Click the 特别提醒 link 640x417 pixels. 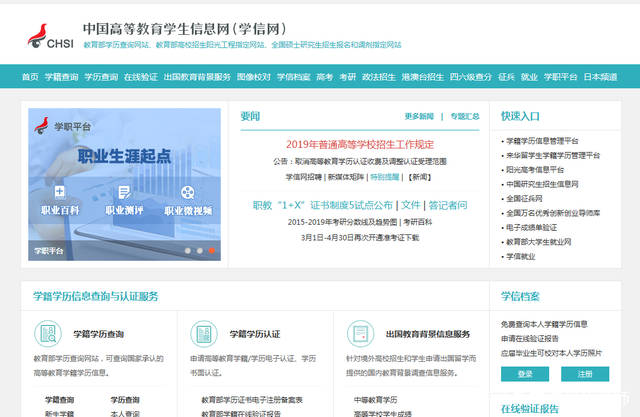coord(384,177)
